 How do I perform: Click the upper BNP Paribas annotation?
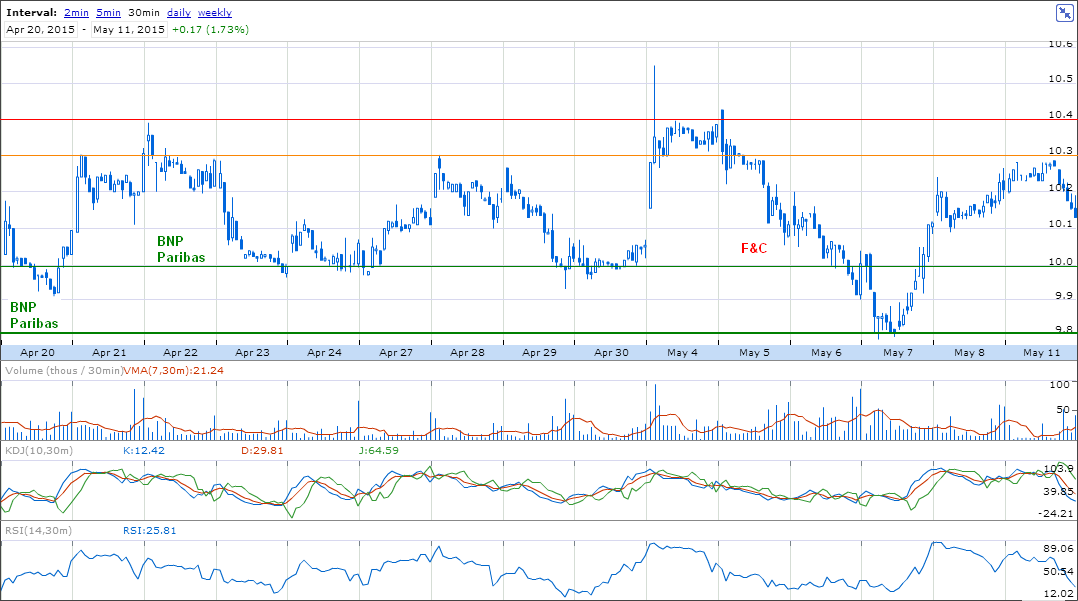(x=180, y=249)
